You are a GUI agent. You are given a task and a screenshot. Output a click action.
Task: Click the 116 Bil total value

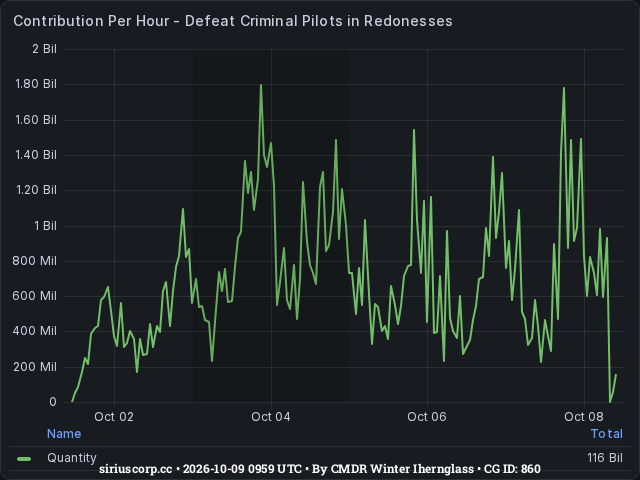605,458
